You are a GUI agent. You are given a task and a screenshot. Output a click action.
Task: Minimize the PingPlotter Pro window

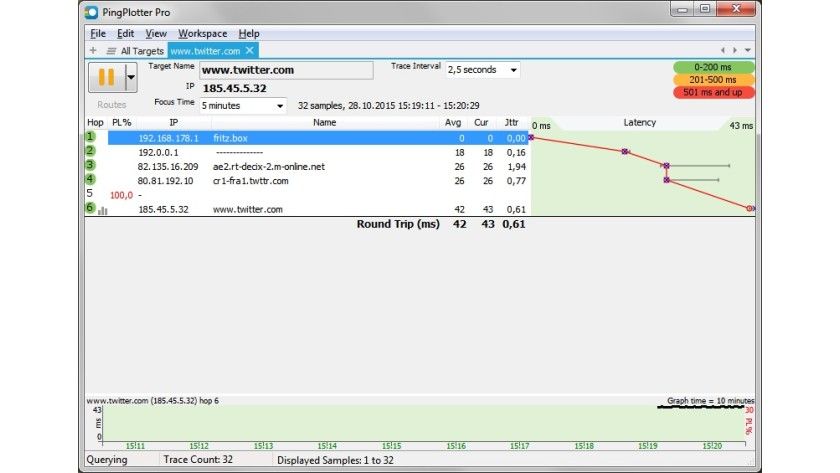pos(682,9)
